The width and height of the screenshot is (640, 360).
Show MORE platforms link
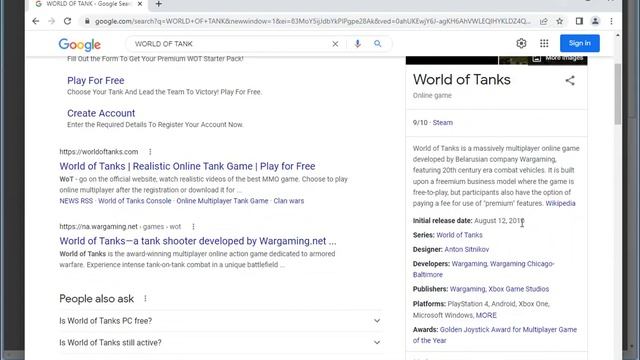pyautogui.click(x=486, y=315)
